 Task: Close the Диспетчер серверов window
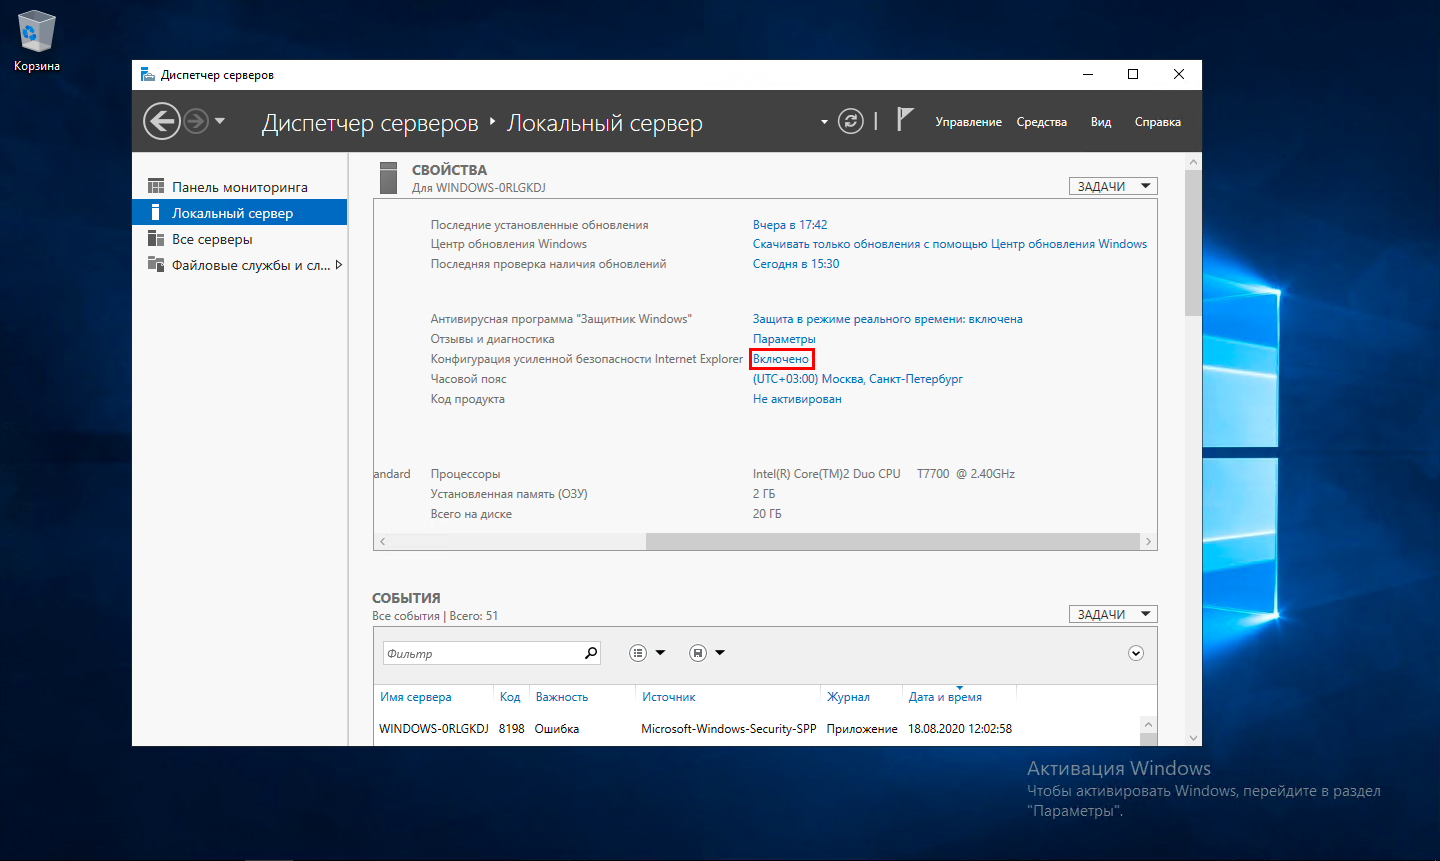[x=1179, y=74]
